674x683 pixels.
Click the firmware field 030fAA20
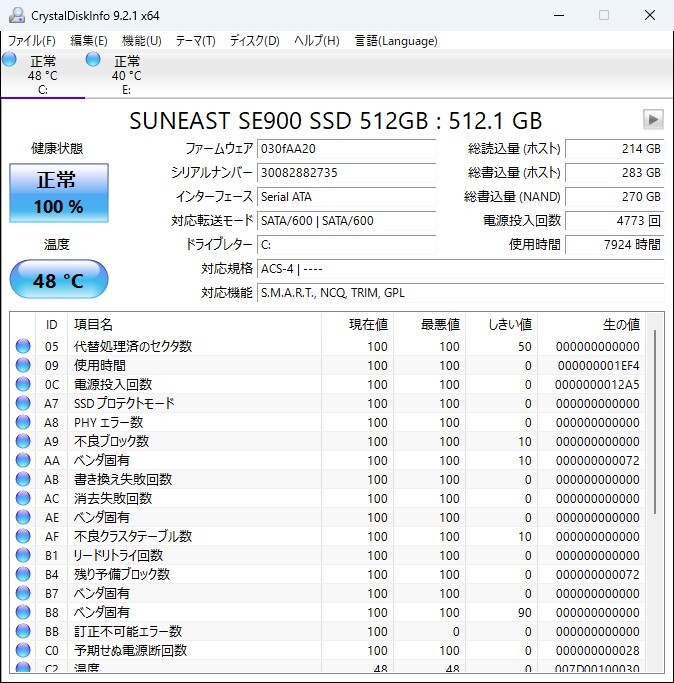[346, 149]
